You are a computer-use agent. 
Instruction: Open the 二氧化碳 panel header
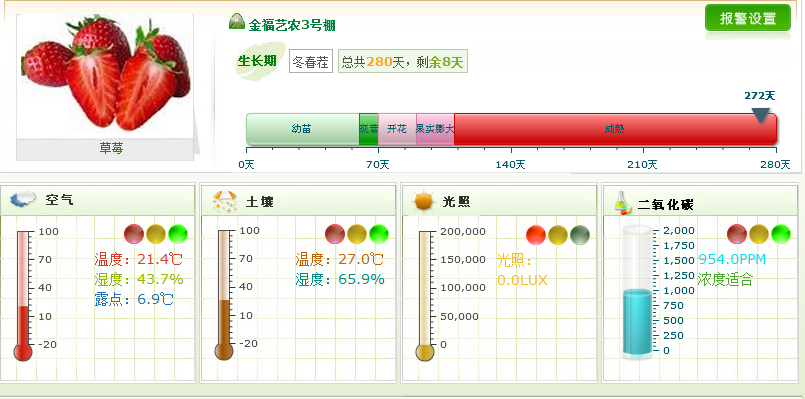coord(700,200)
